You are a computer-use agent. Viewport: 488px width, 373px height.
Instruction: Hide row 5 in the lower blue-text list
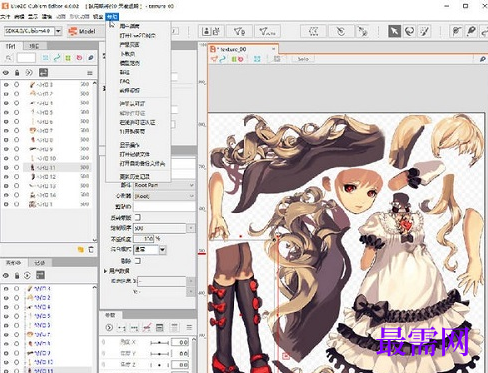pos(6,316)
